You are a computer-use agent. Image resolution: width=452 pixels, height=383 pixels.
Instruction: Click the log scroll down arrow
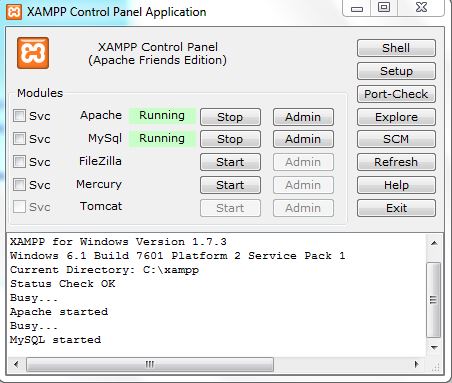coord(434,348)
